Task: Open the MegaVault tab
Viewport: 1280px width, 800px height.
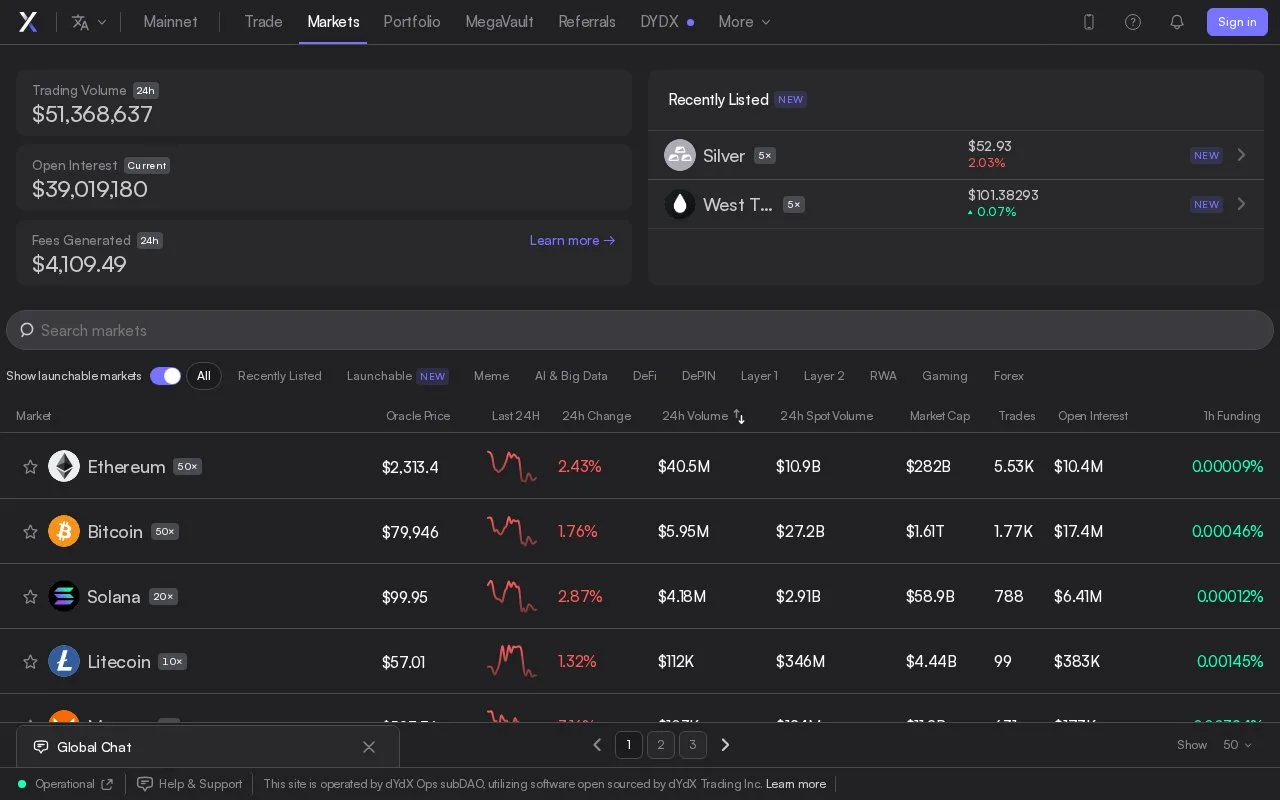Action: (500, 22)
